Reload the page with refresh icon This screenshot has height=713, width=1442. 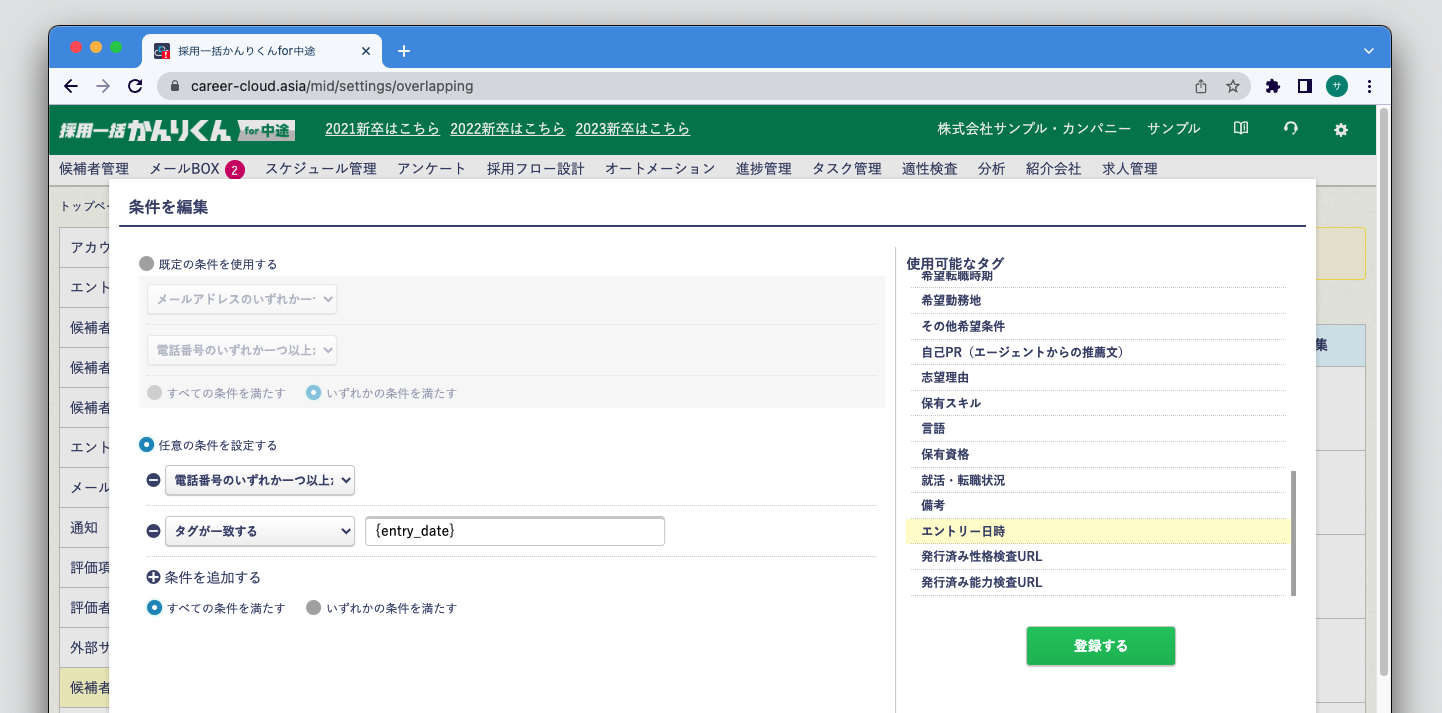(135, 86)
